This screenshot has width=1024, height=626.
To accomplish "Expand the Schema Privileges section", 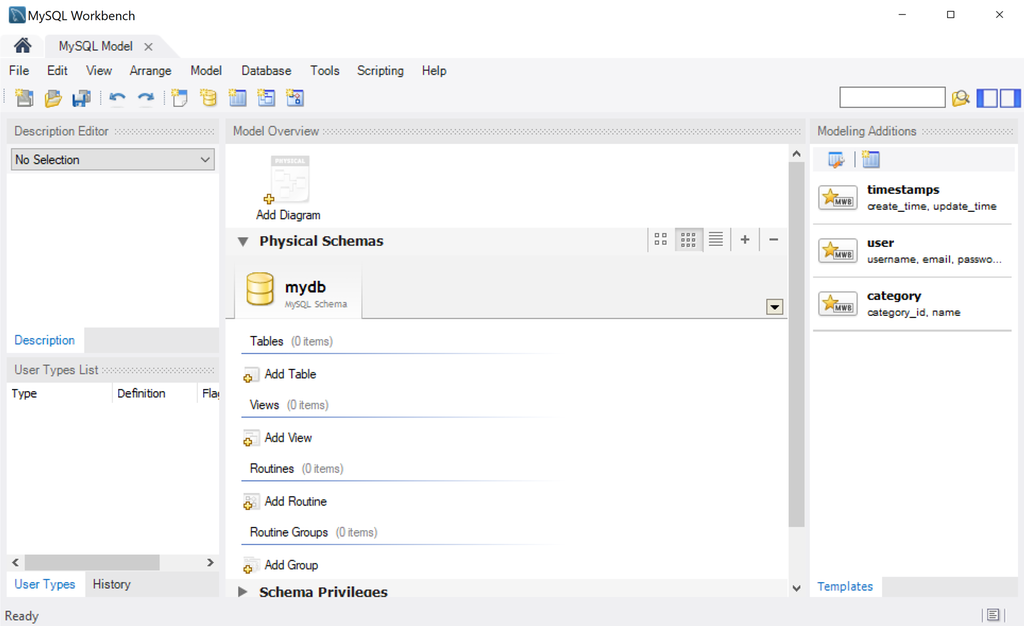I will coord(241,591).
